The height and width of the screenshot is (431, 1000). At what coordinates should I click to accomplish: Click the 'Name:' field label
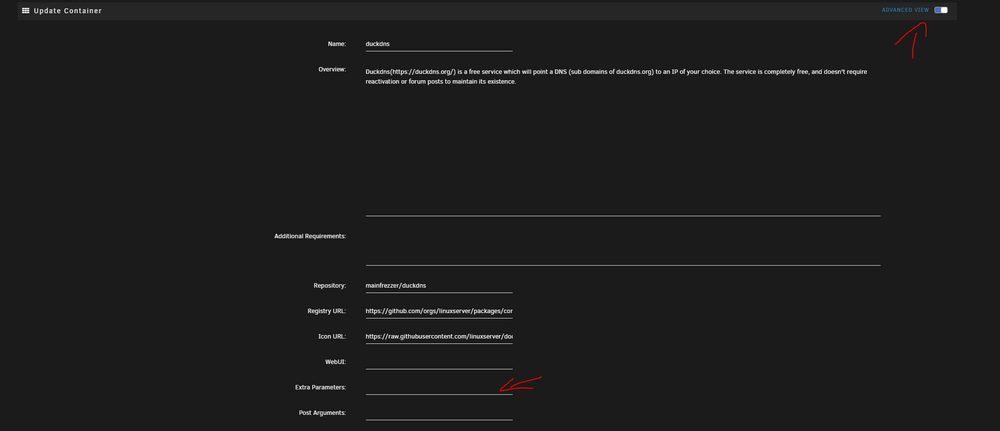337,44
